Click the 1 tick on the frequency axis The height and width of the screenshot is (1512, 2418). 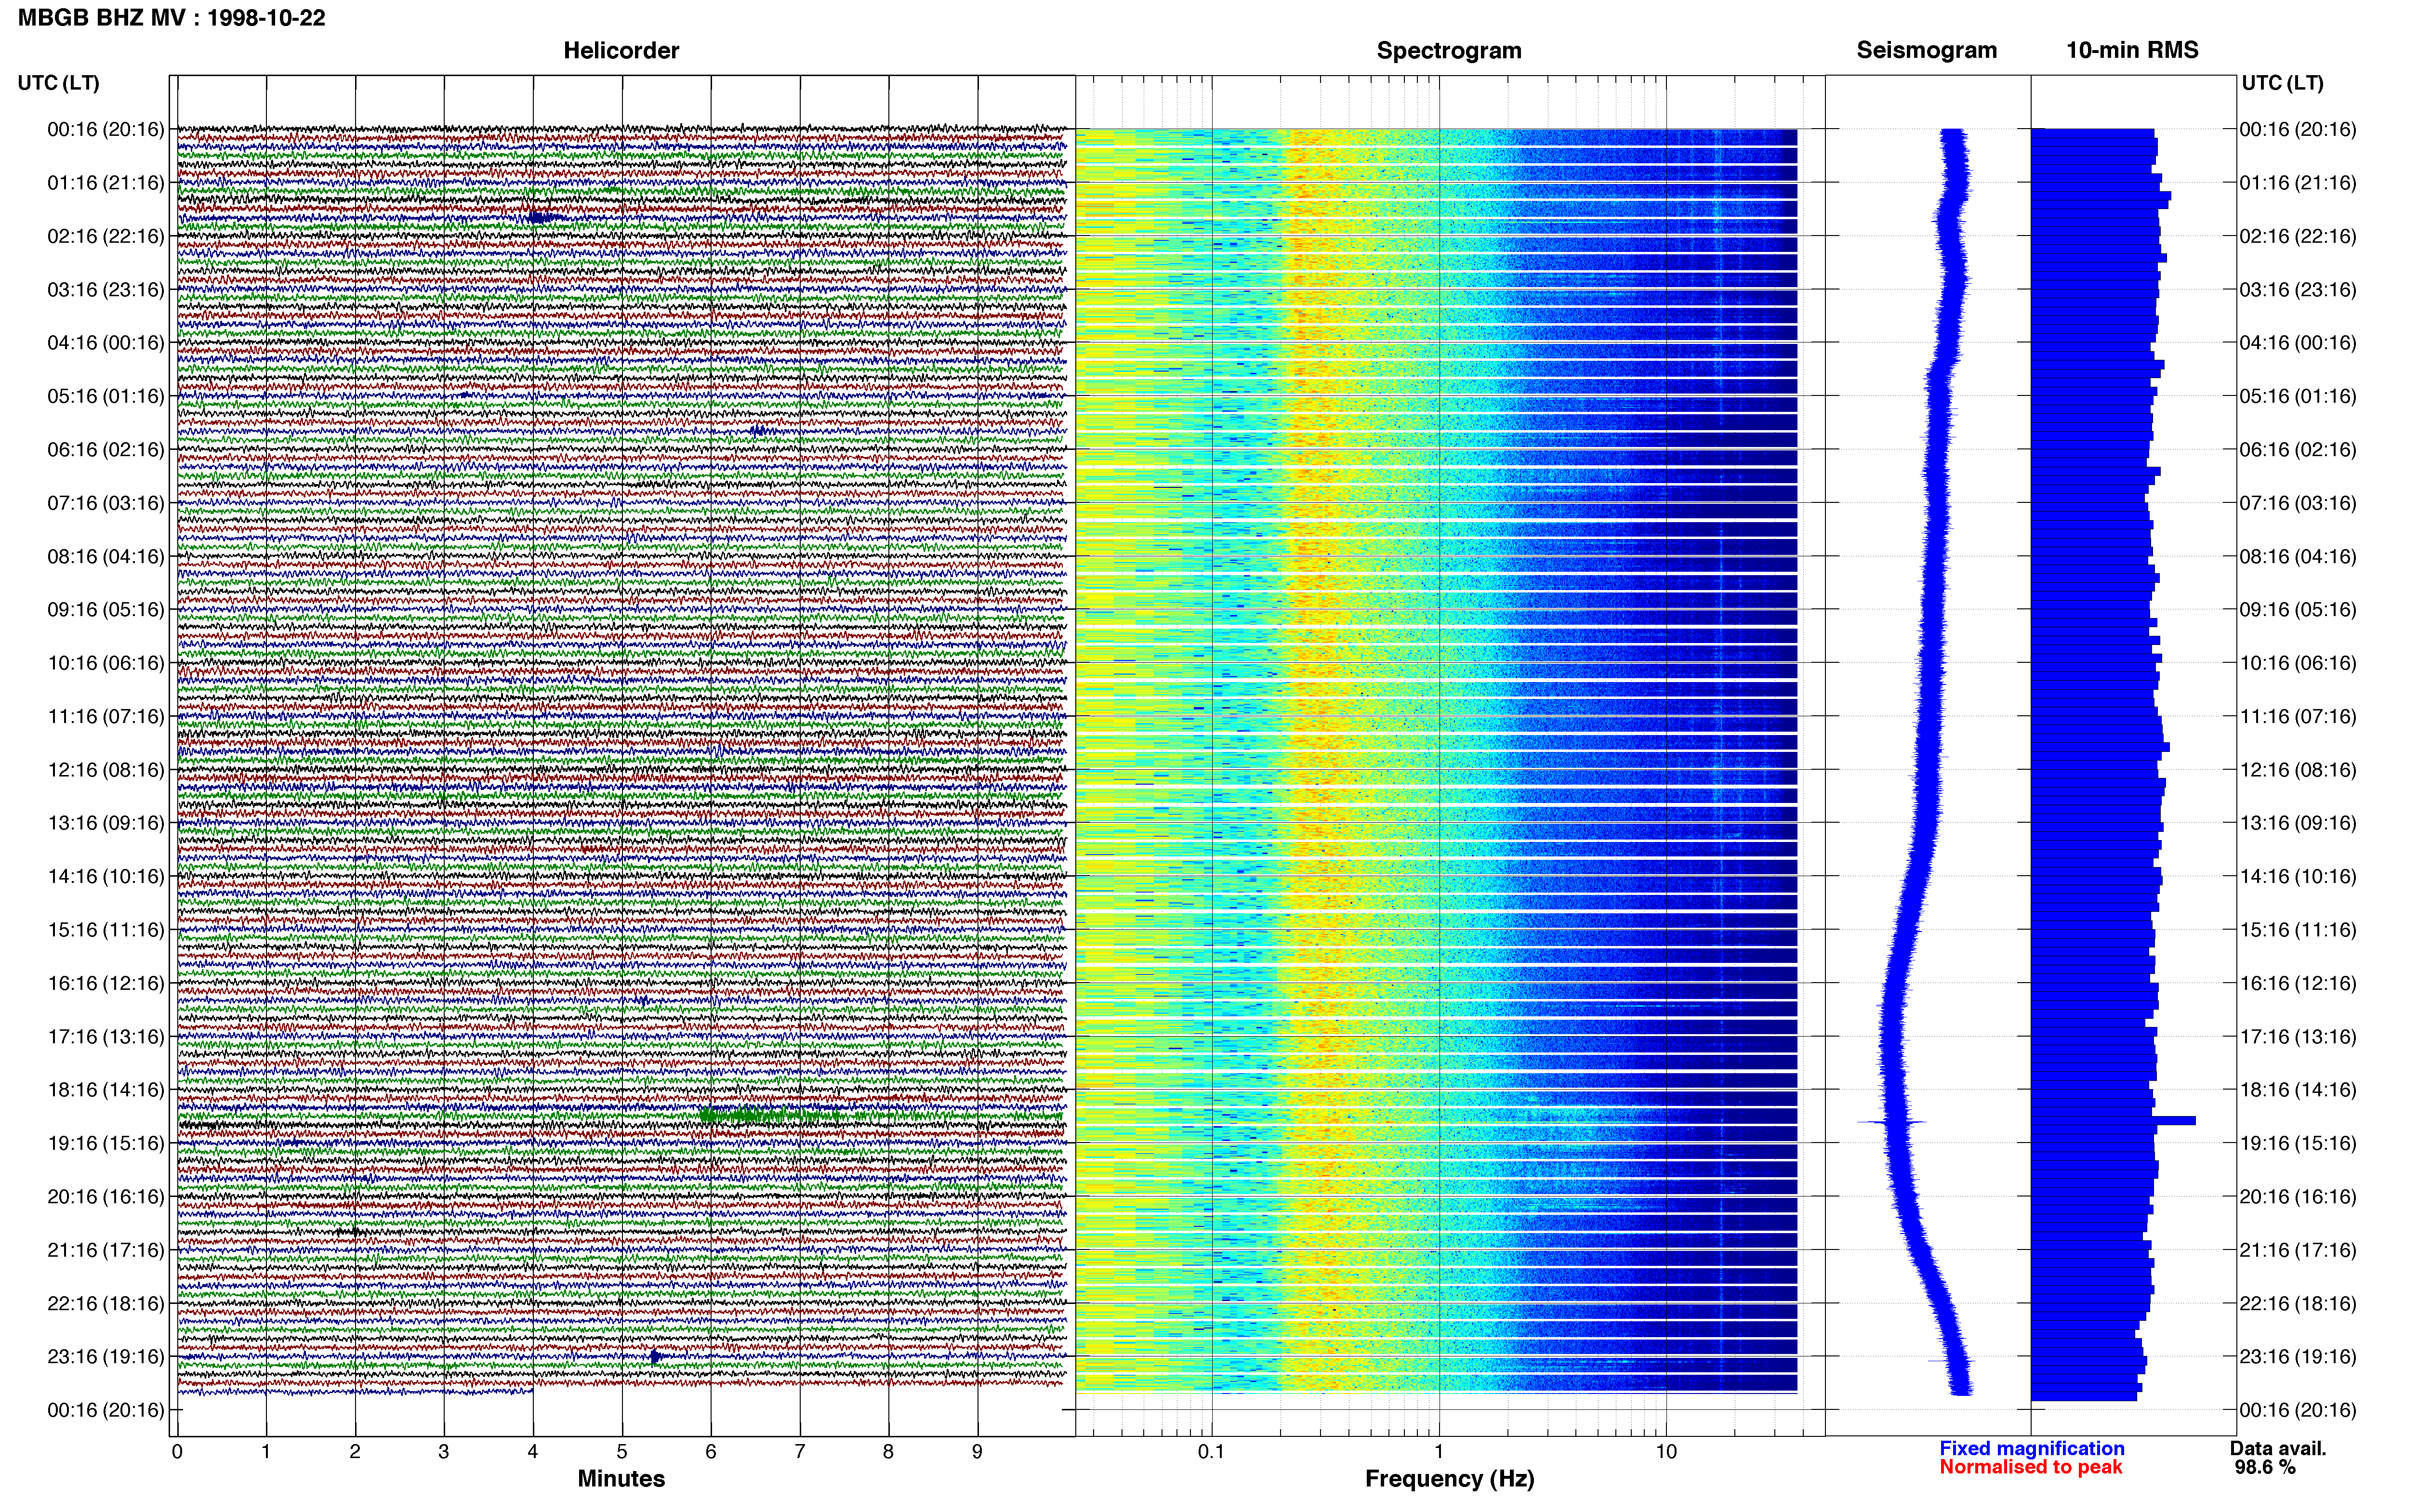point(1439,1452)
